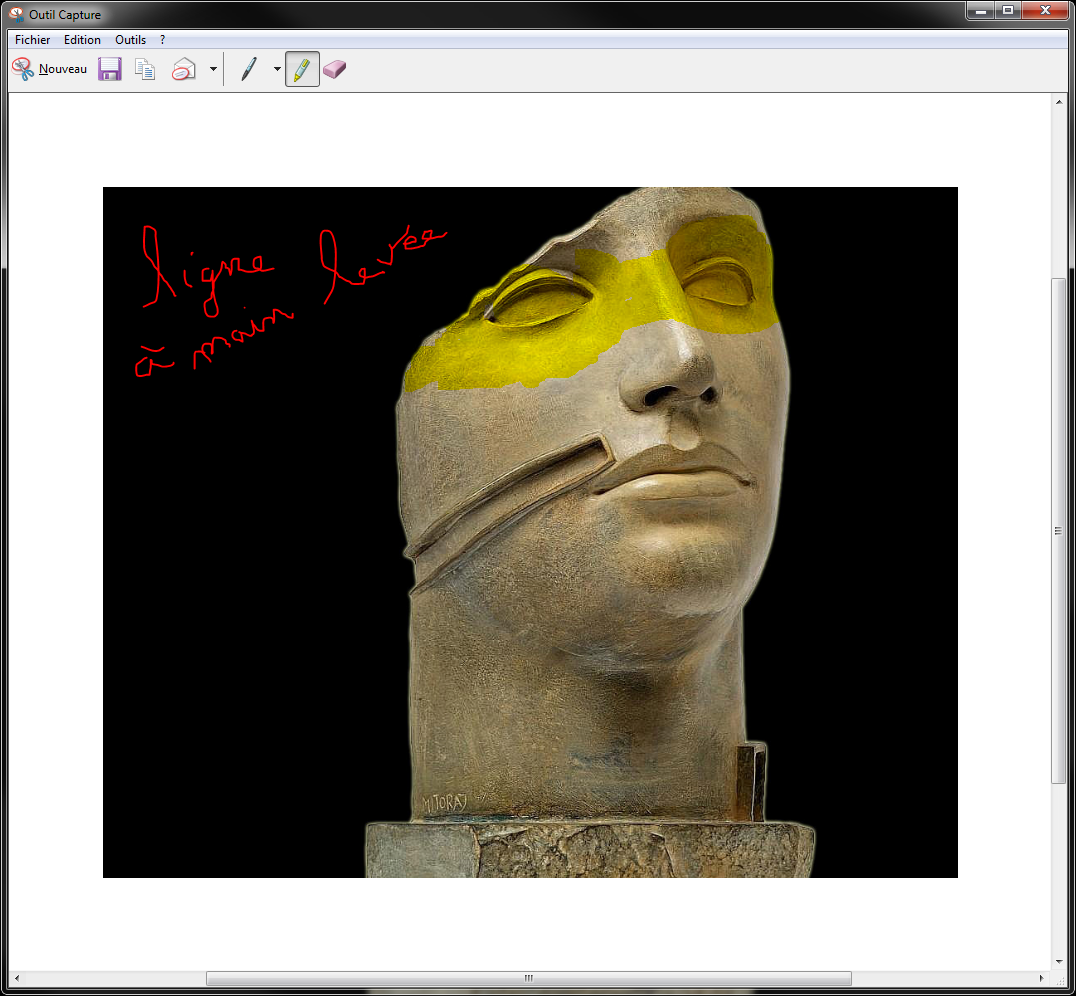Save the capture with the floppy disk icon

click(110, 69)
